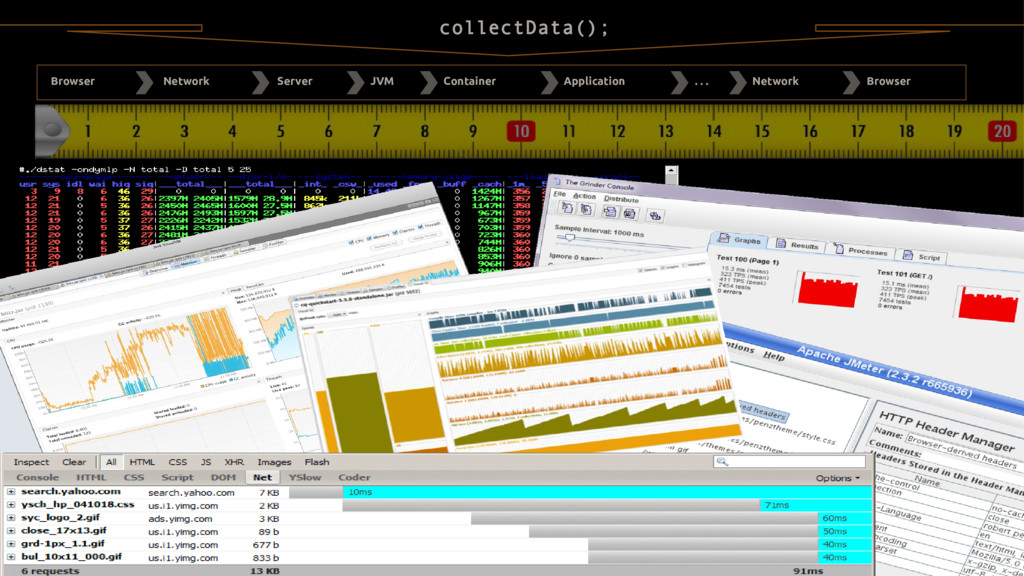The width and height of the screenshot is (1024, 576).
Task: Expand the close_17x13.gif request row
Action: pos(11,531)
